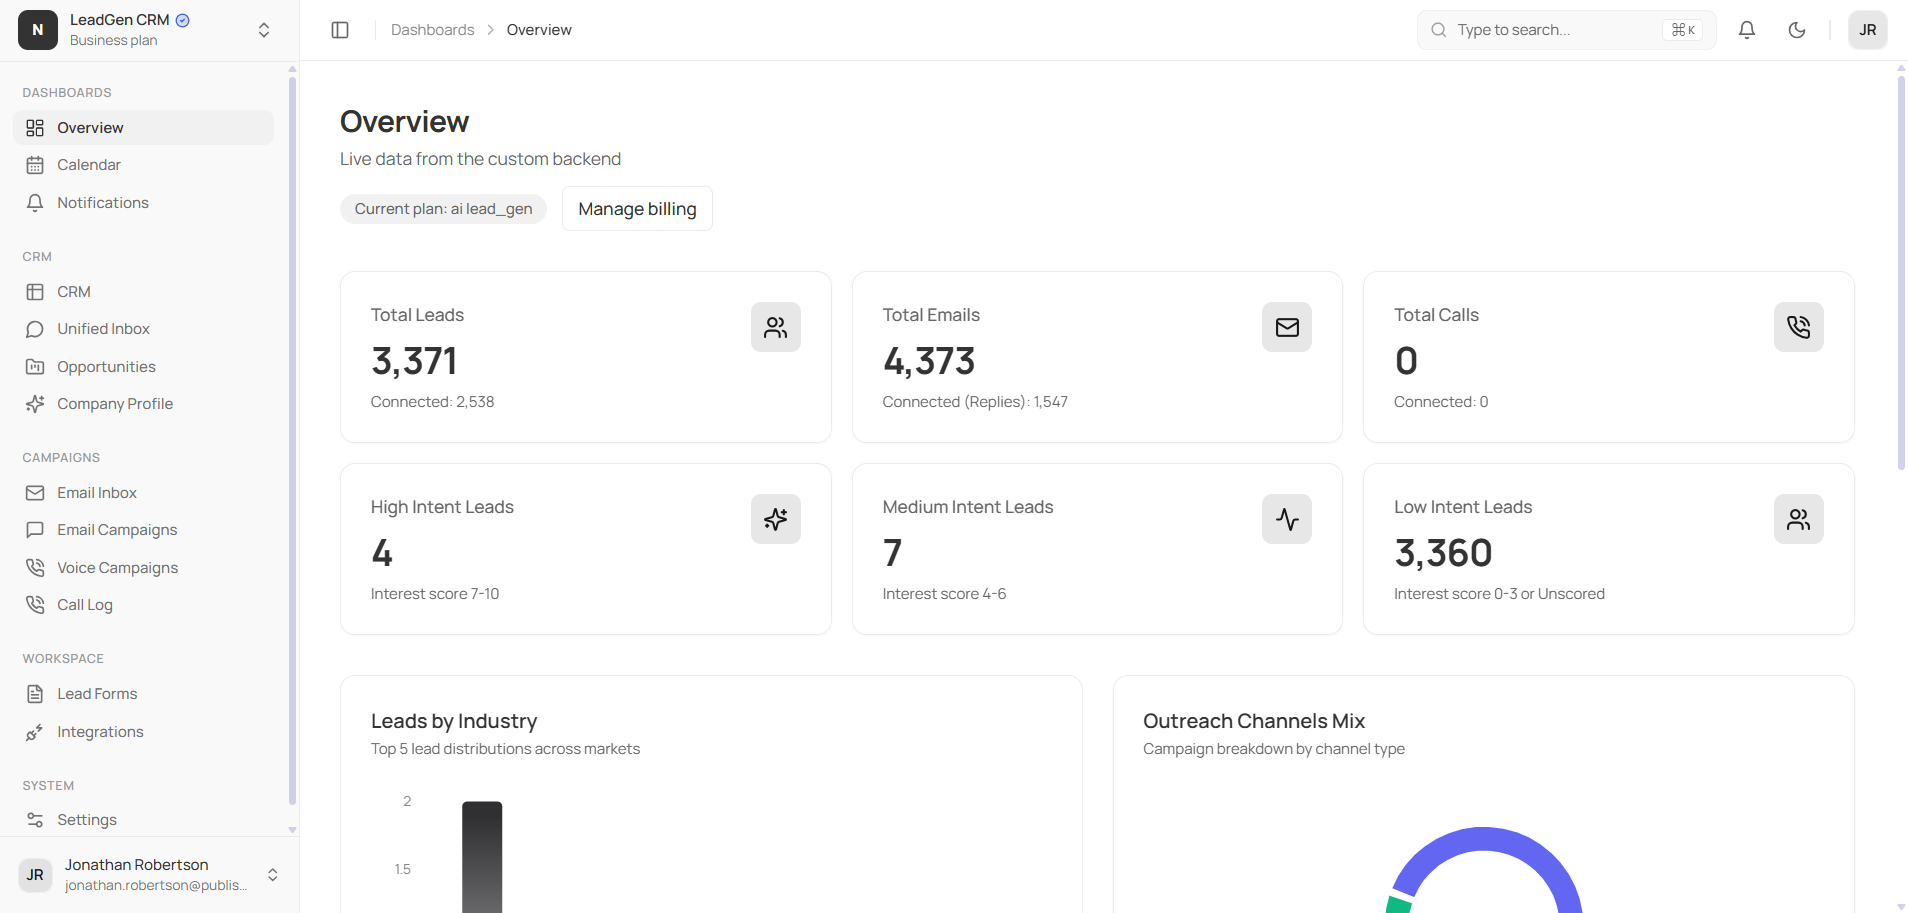Click the 'Connected: 2,538' text
Screen dimensions: 1908x913
click(432, 402)
